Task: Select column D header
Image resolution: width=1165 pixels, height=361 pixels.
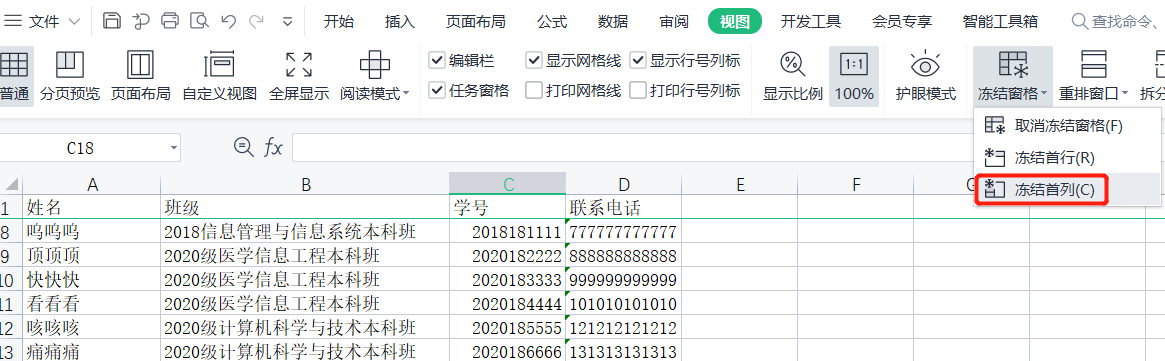Action: click(624, 184)
